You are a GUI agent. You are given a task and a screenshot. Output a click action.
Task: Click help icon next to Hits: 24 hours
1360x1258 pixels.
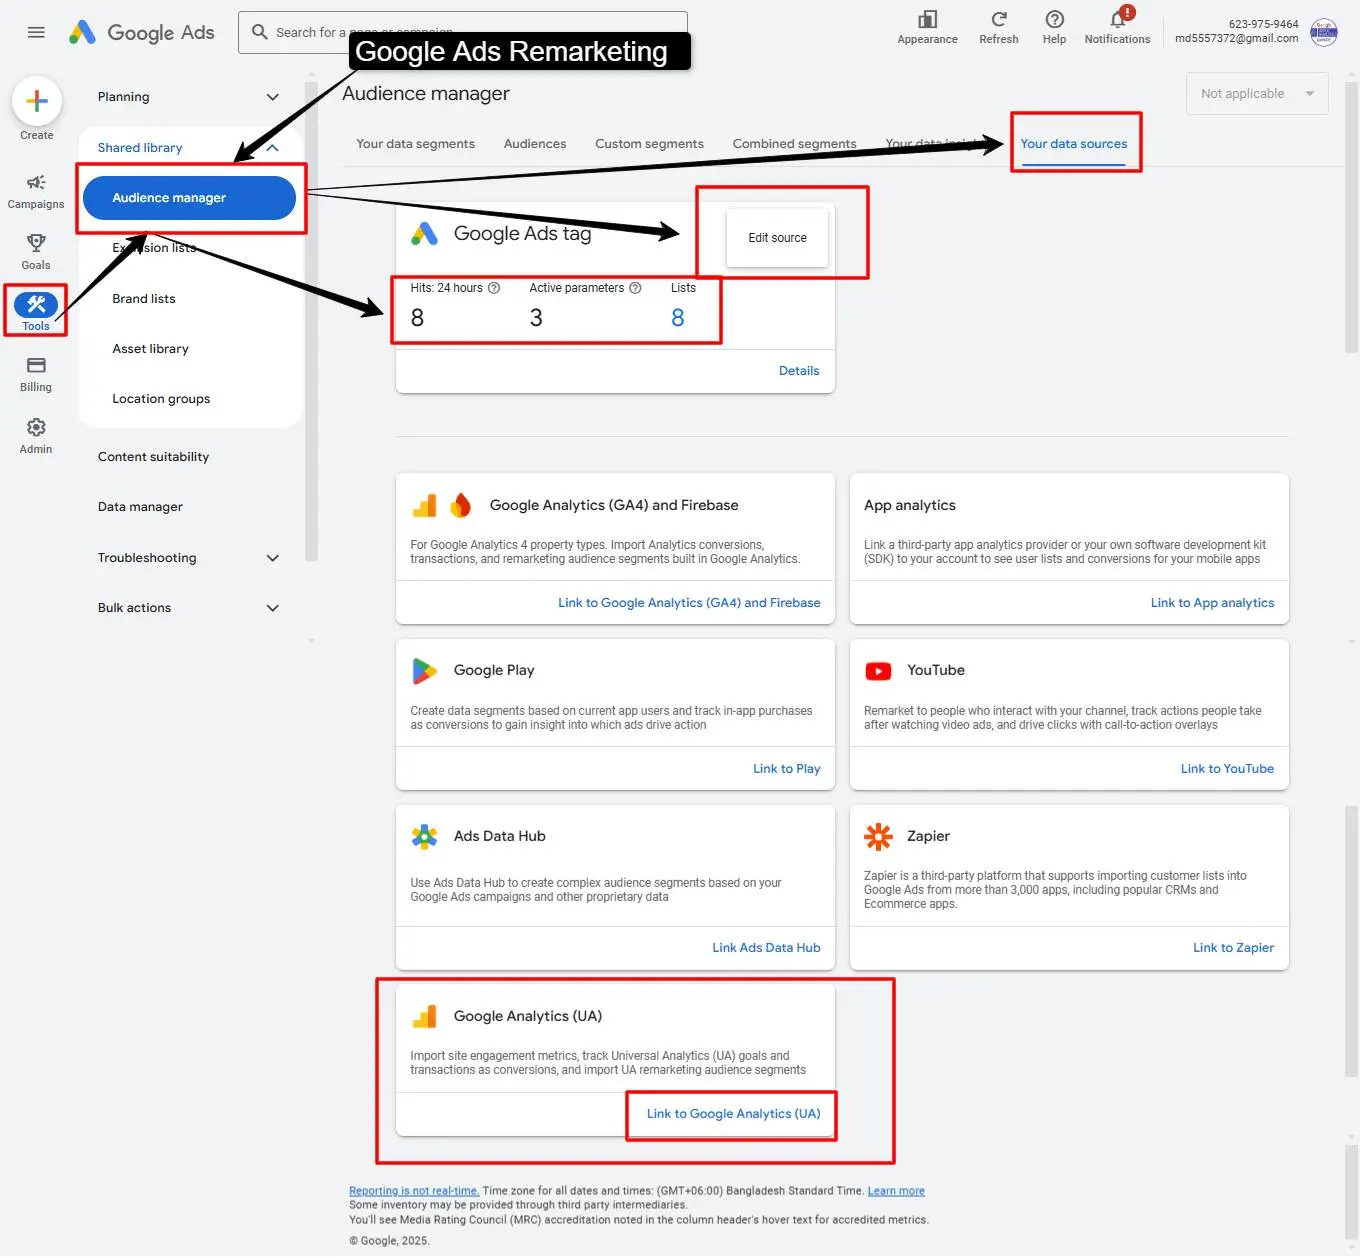(x=494, y=288)
